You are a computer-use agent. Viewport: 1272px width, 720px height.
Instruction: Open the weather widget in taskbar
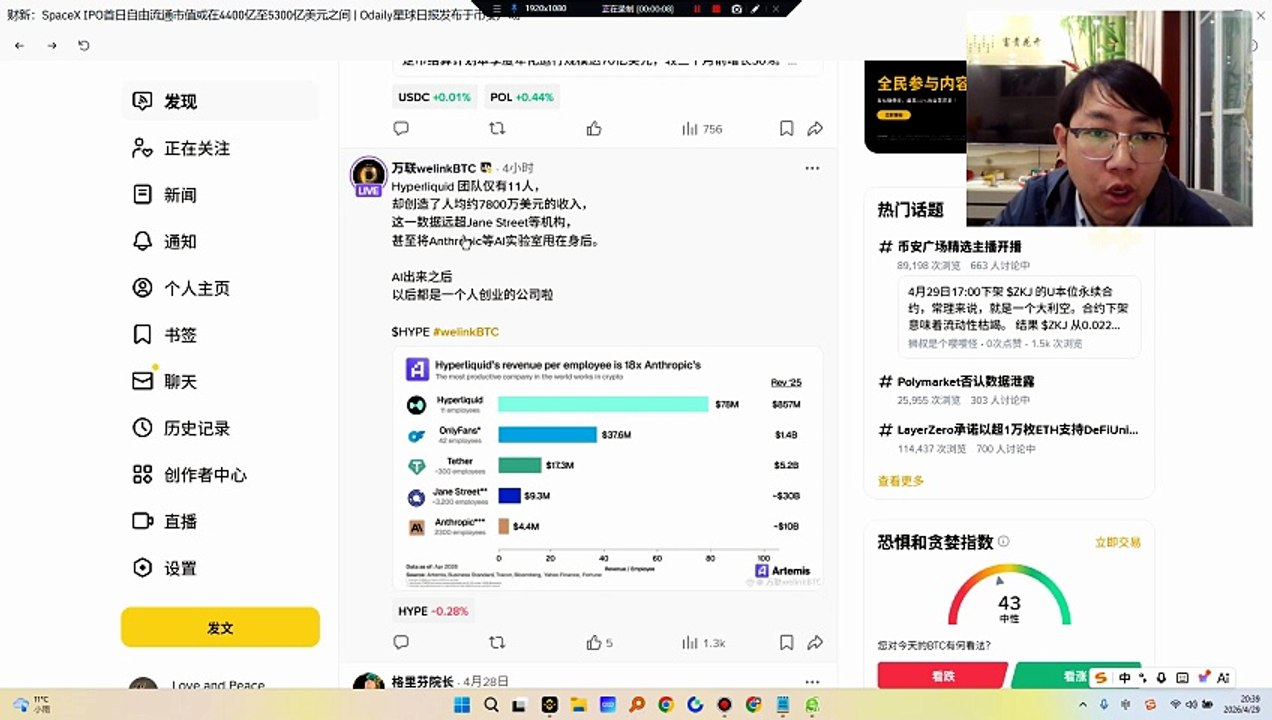click(x=30, y=704)
